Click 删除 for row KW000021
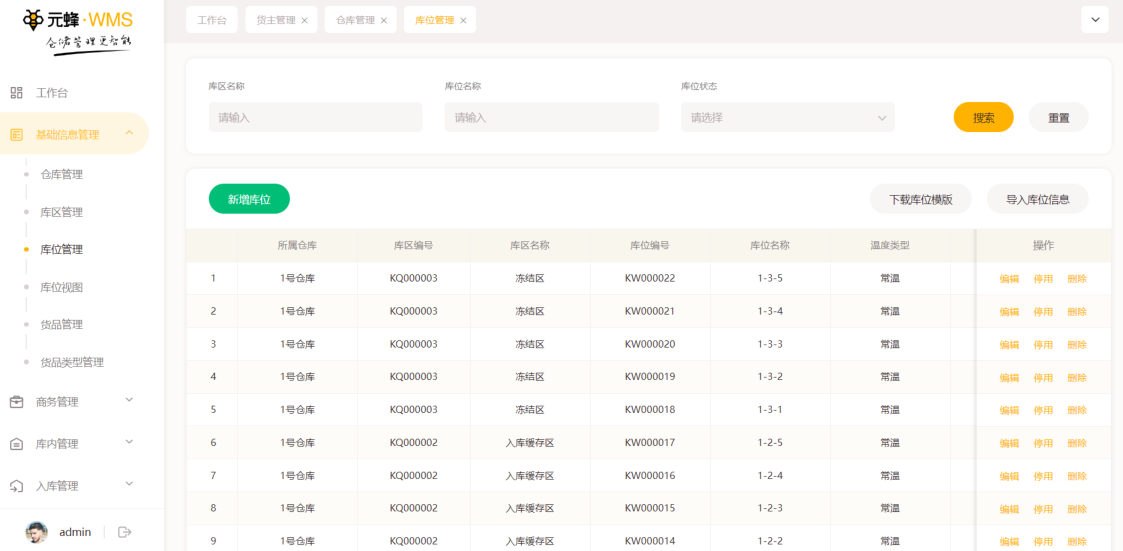 tap(1076, 312)
